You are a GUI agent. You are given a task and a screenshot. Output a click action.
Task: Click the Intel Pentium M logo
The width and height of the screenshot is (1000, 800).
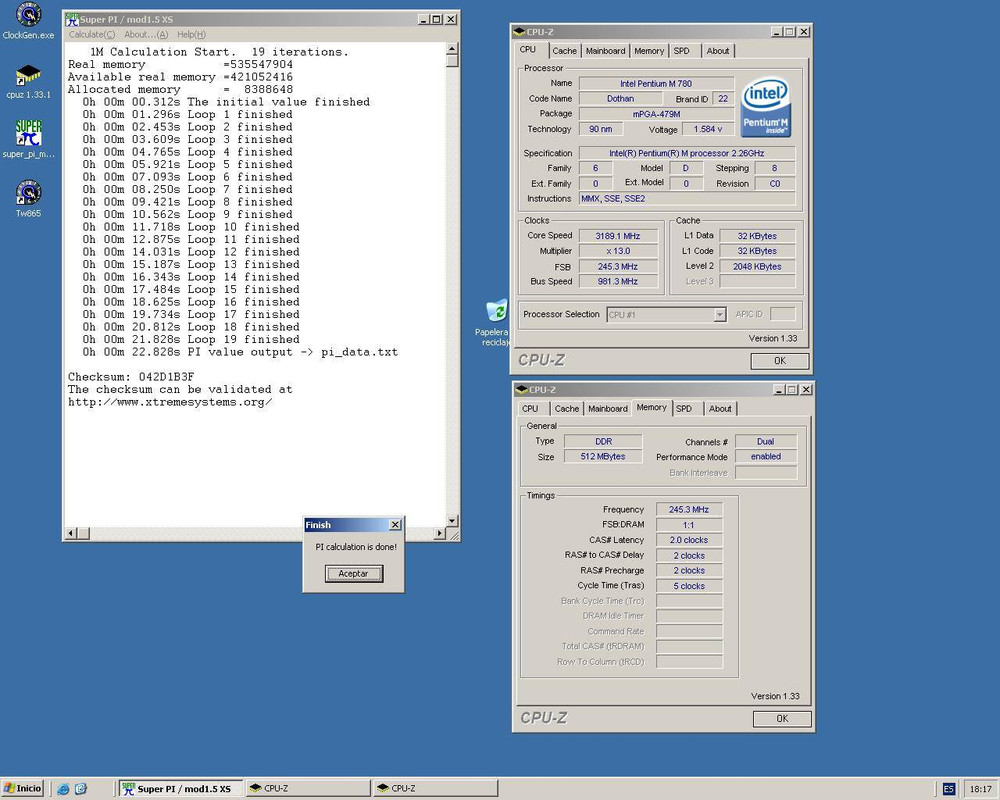point(765,107)
